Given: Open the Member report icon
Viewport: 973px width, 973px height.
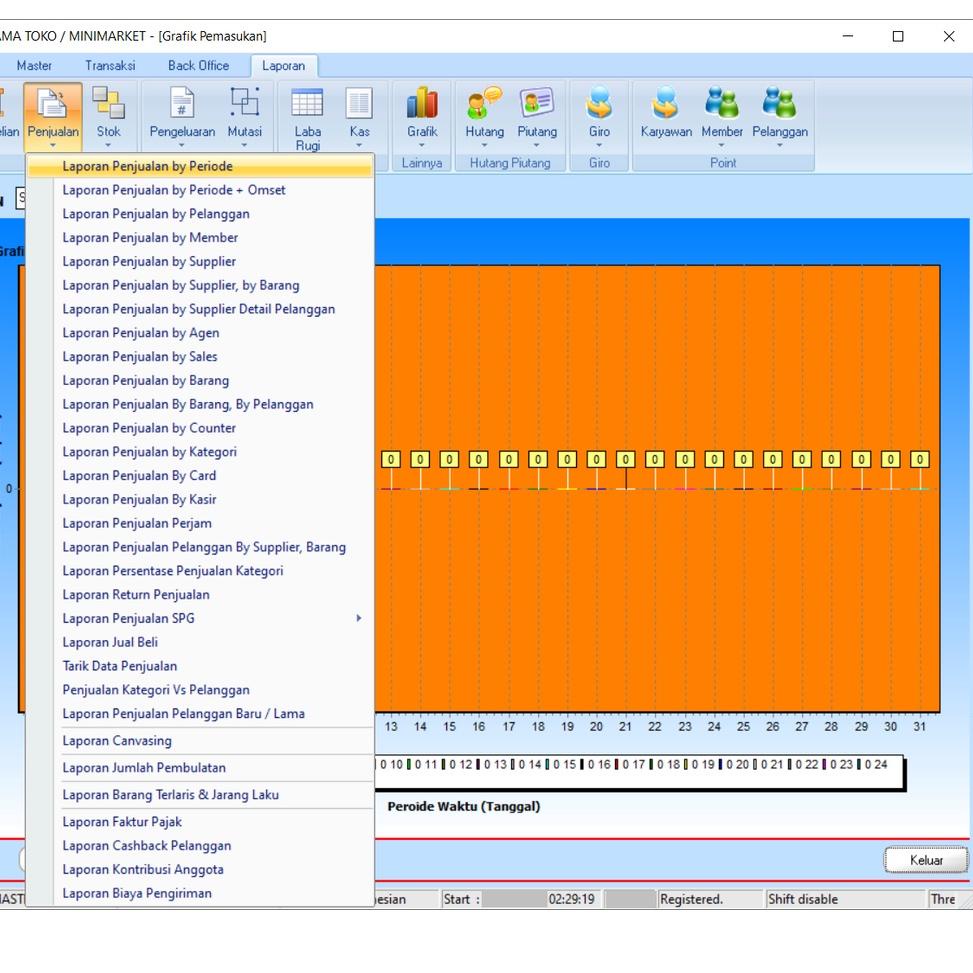Looking at the screenshot, I should click(x=722, y=110).
